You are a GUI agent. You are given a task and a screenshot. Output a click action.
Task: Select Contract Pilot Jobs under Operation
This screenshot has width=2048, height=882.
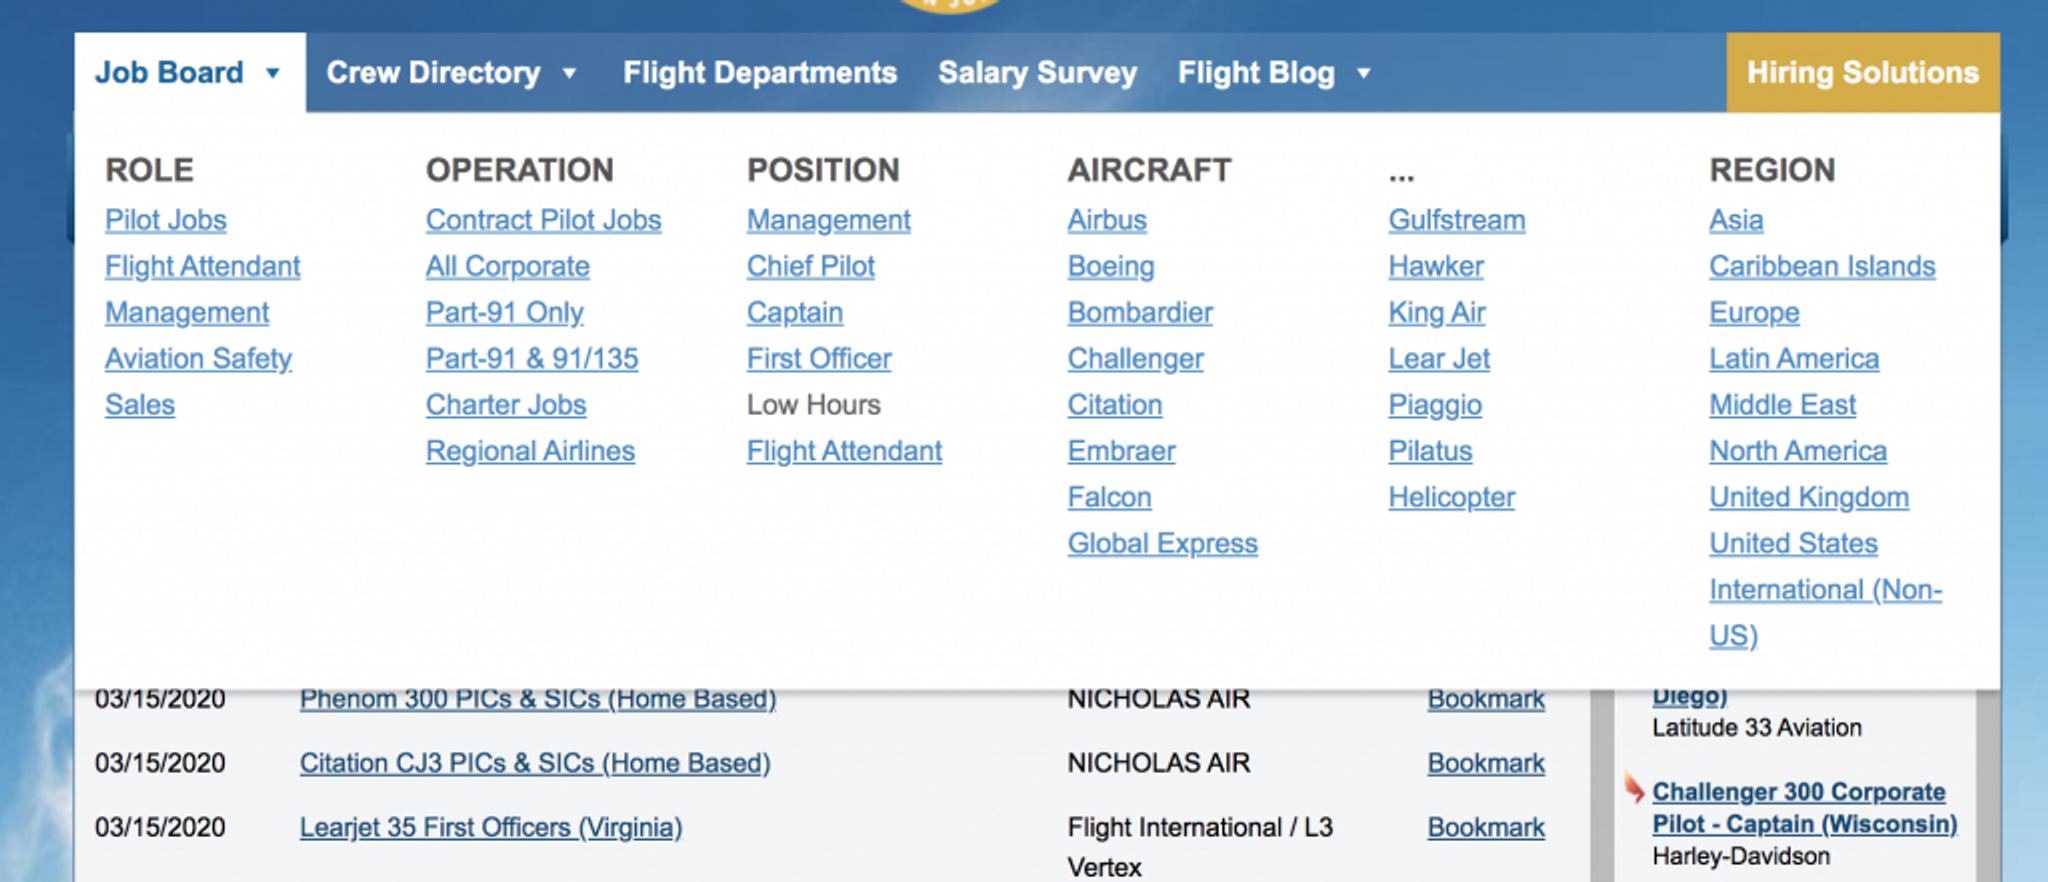click(543, 220)
